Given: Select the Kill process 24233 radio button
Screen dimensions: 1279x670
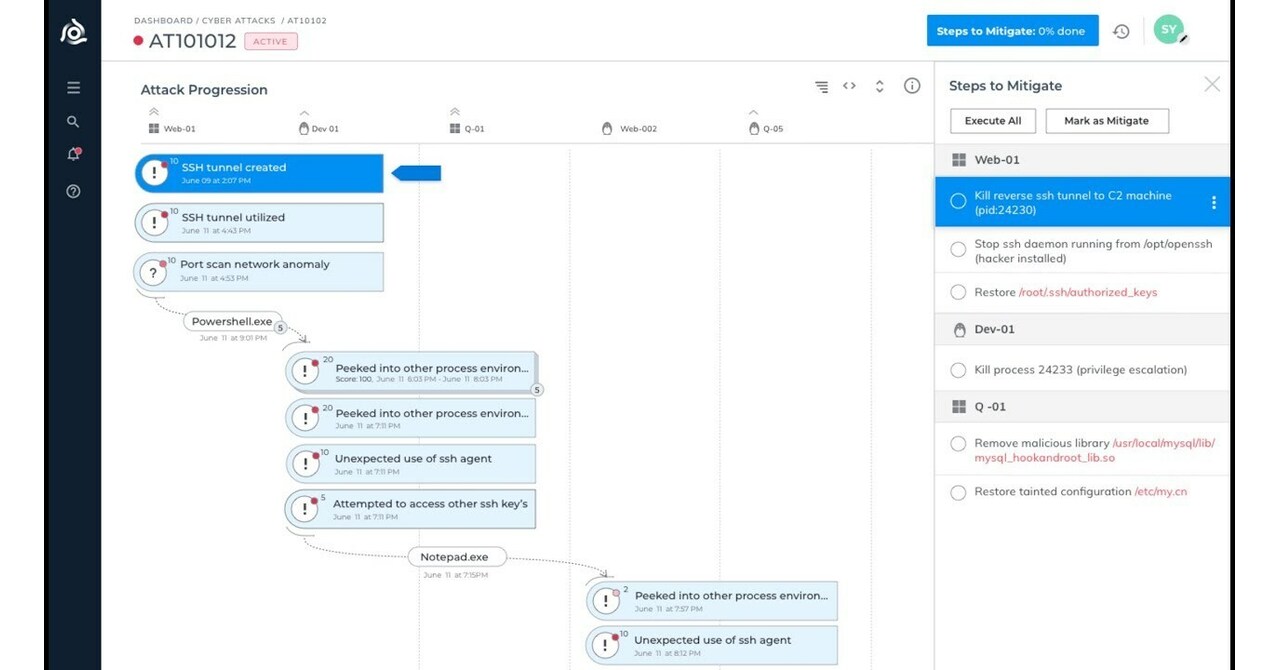Looking at the screenshot, I should coord(958,370).
